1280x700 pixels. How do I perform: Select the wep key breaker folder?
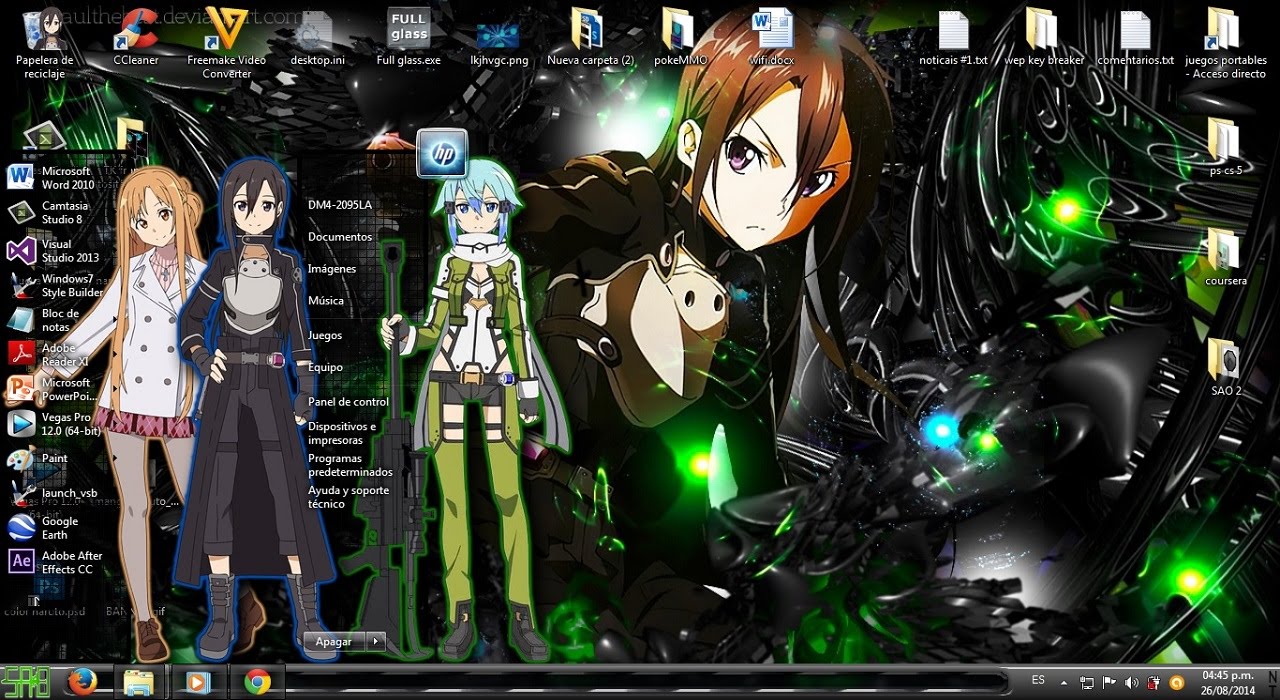[1043, 38]
